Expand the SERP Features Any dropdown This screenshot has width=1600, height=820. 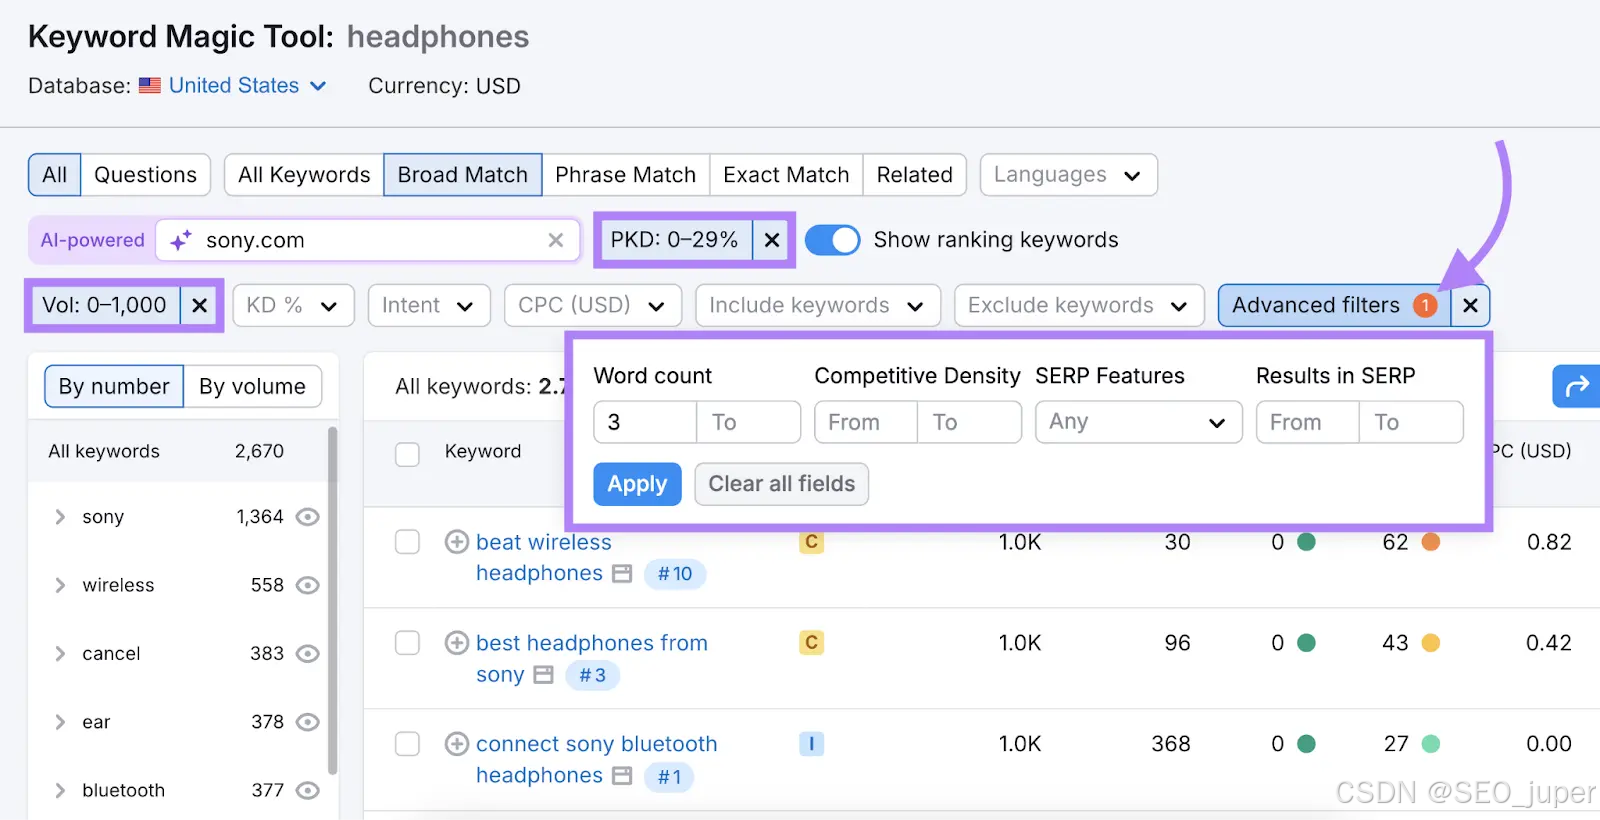pos(1138,422)
